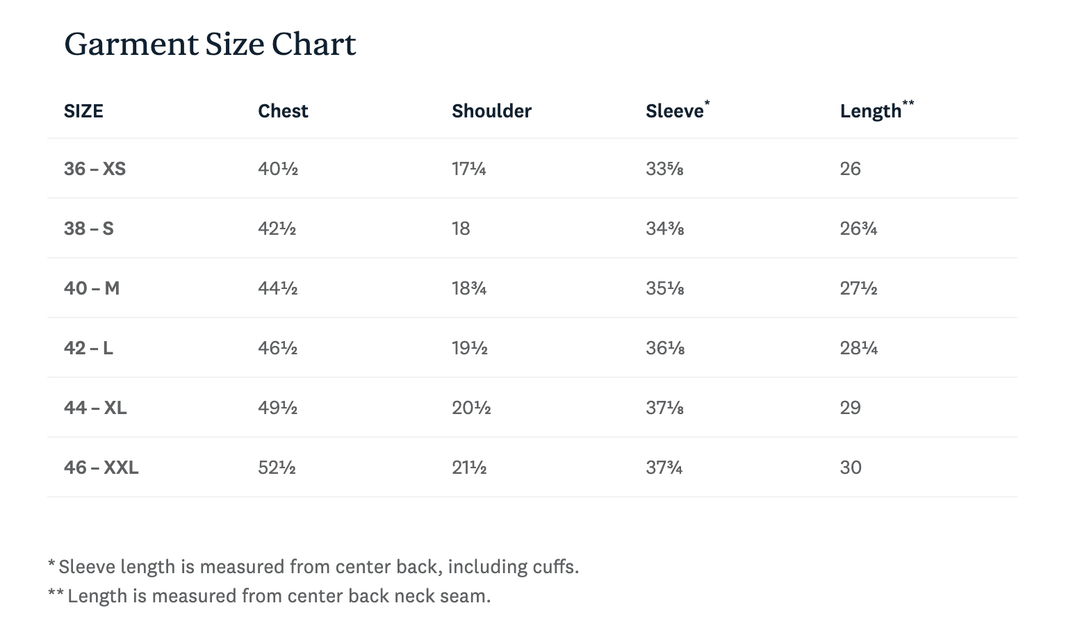
Task: Select the Length value for size XXL
Action: [850, 467]
